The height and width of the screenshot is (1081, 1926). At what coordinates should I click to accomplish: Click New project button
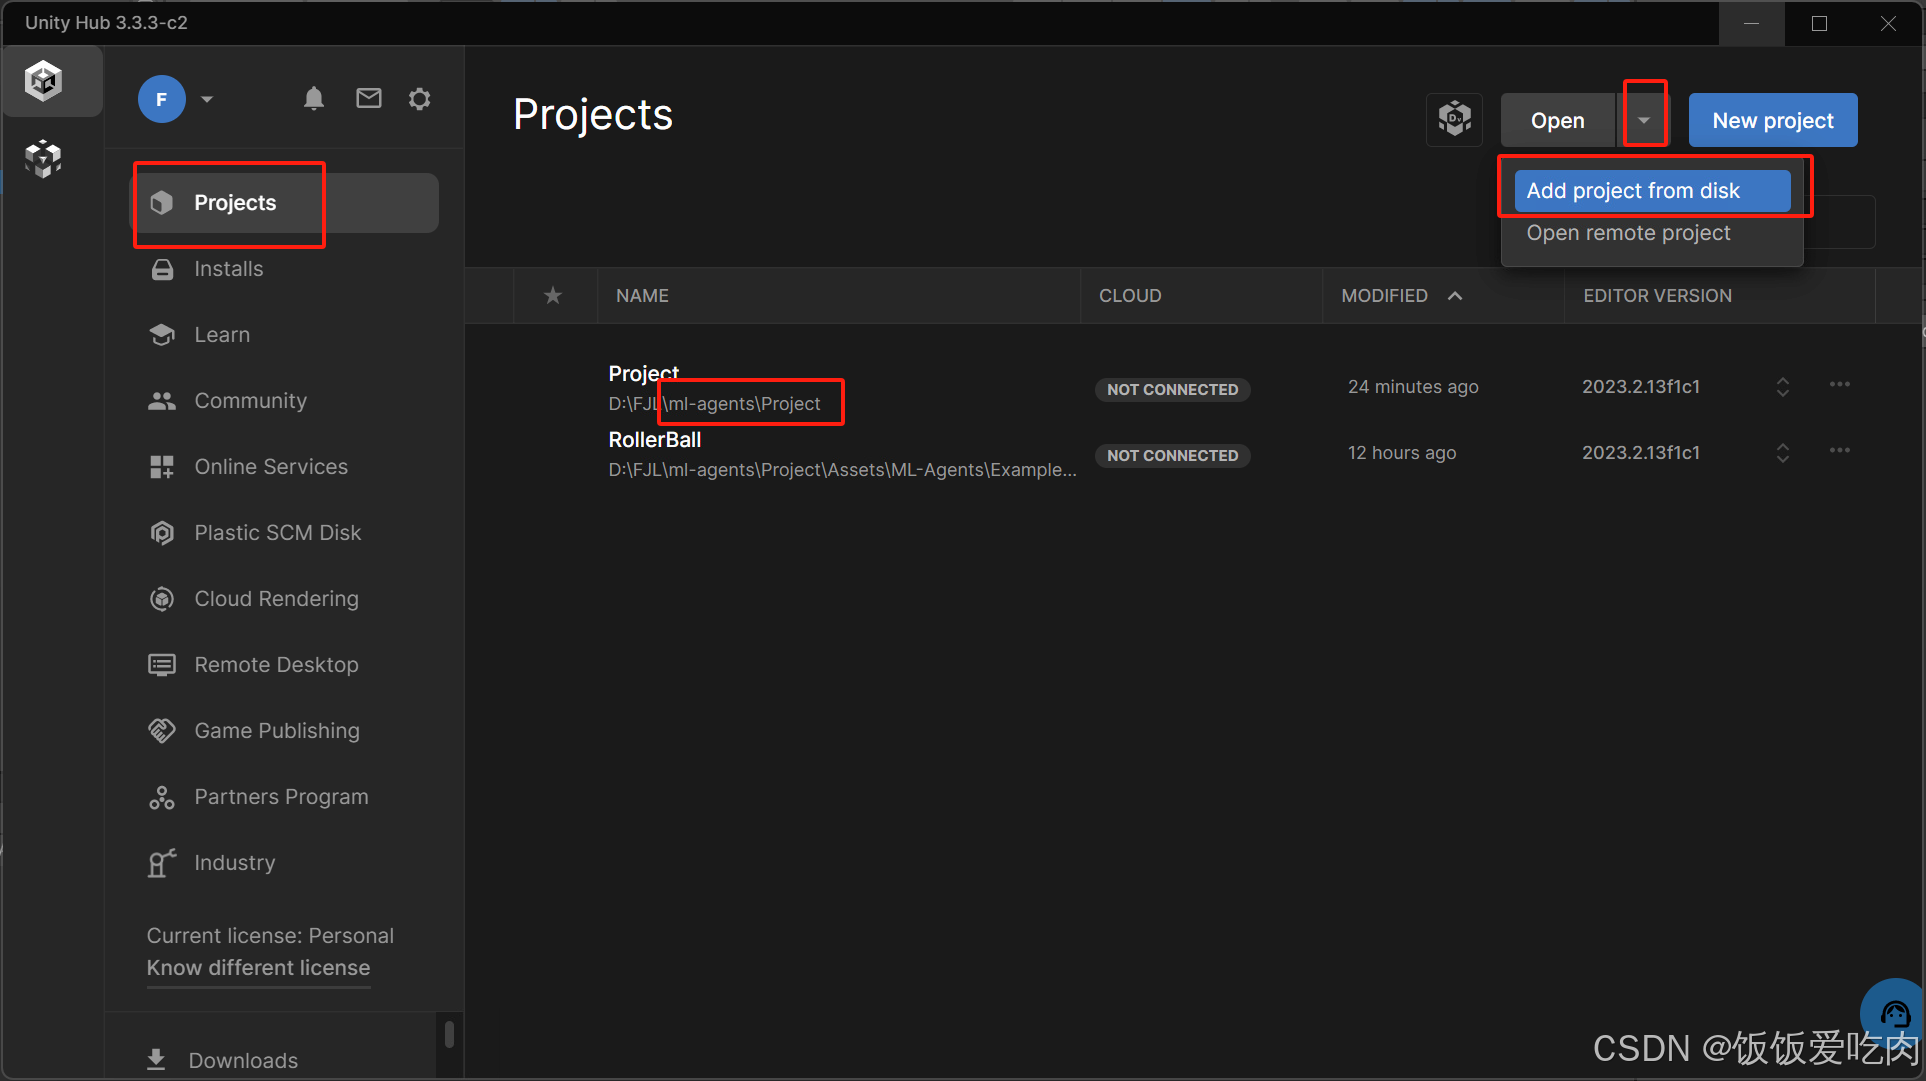1773,120
